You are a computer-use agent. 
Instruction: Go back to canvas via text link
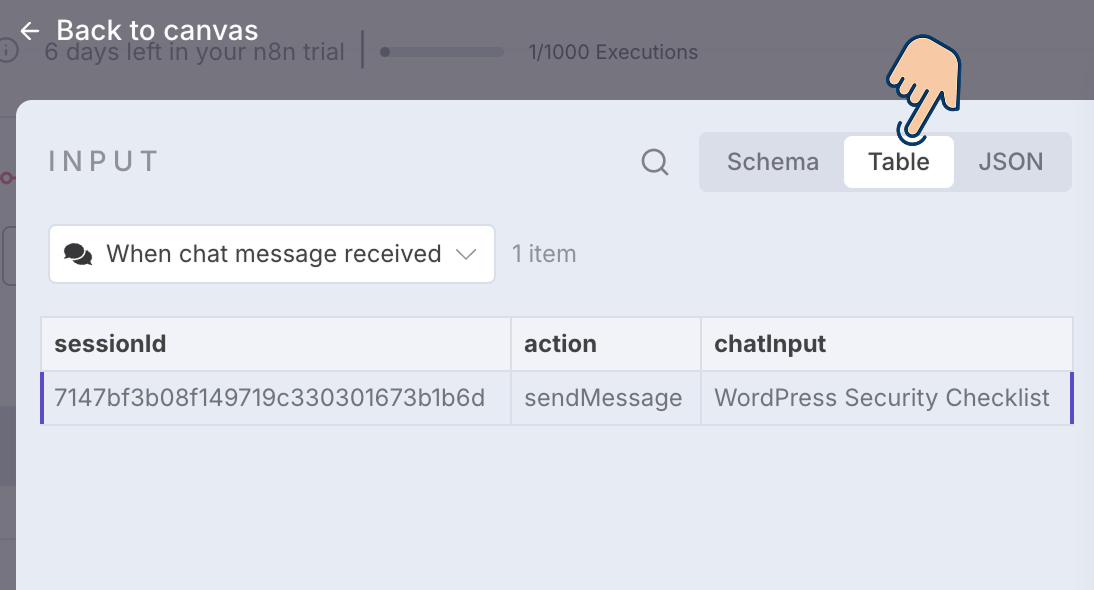click(x=157, y=31)
